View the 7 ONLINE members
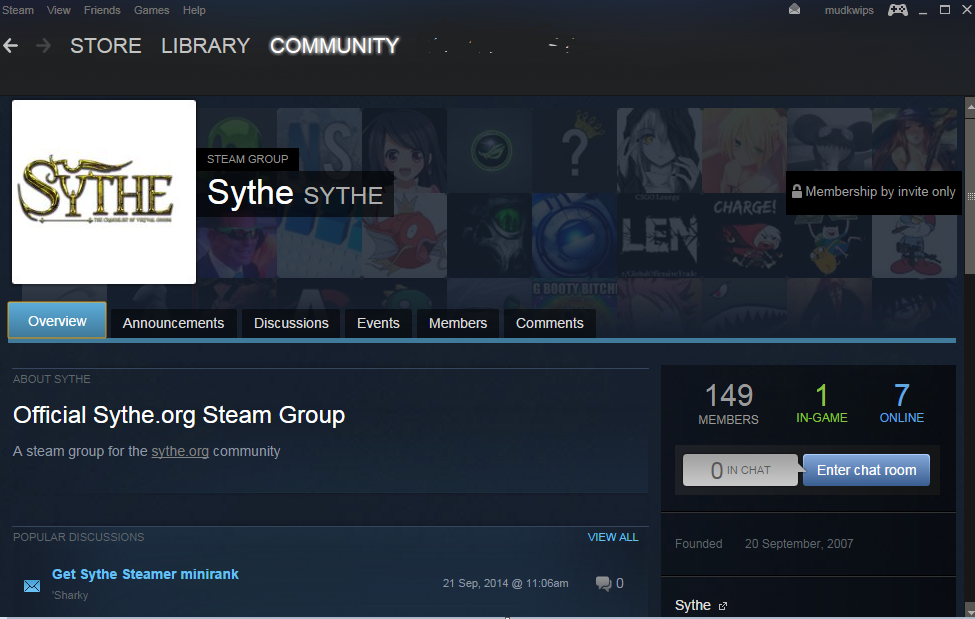Image resolution: width=975 pixels, height=619 pixels. [902, 404]
